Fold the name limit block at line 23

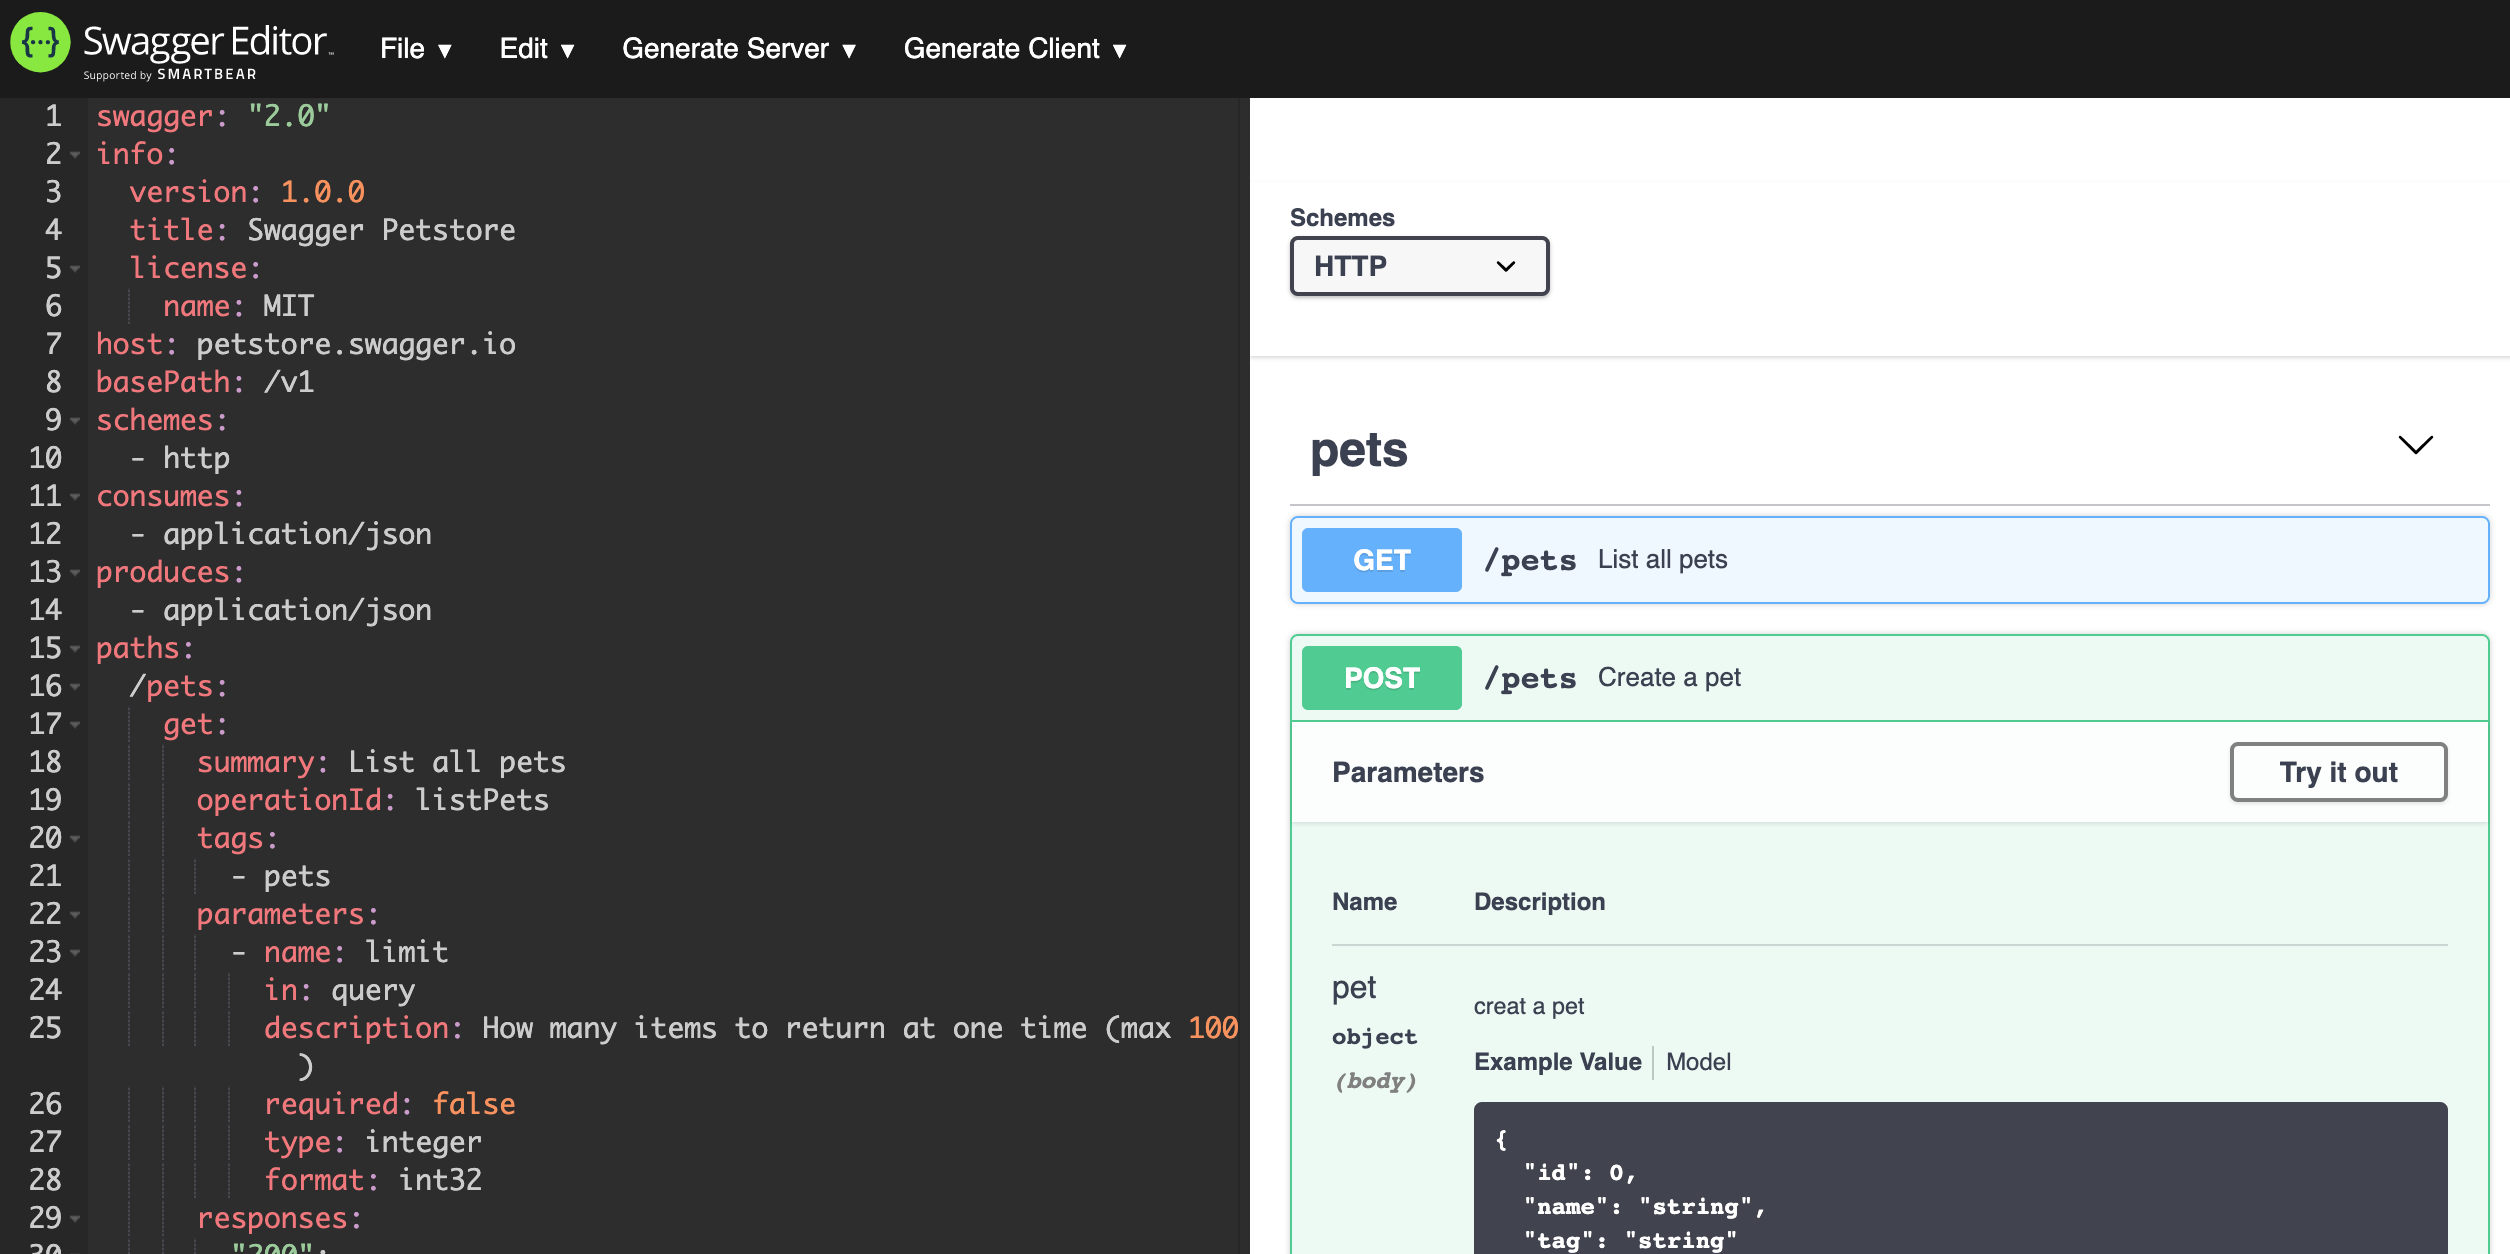tap(75, 953)
